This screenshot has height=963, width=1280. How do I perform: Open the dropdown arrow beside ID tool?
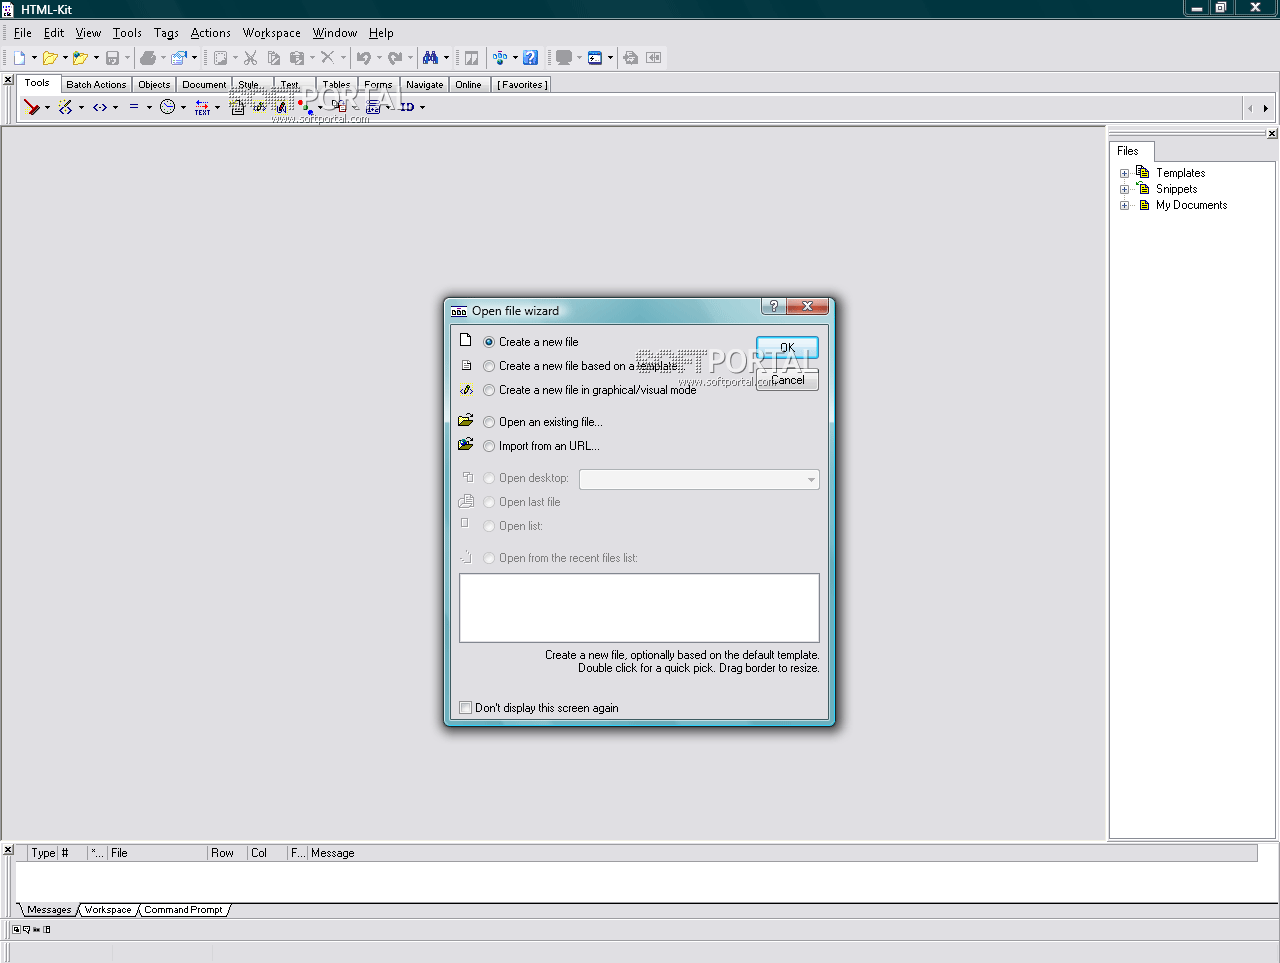[422, 107]
